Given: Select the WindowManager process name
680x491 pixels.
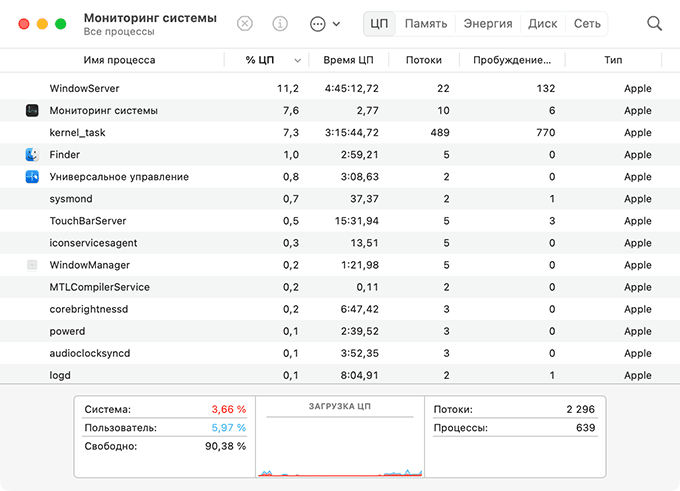Looking at the screenshot, I should click(x=89, y=265).
